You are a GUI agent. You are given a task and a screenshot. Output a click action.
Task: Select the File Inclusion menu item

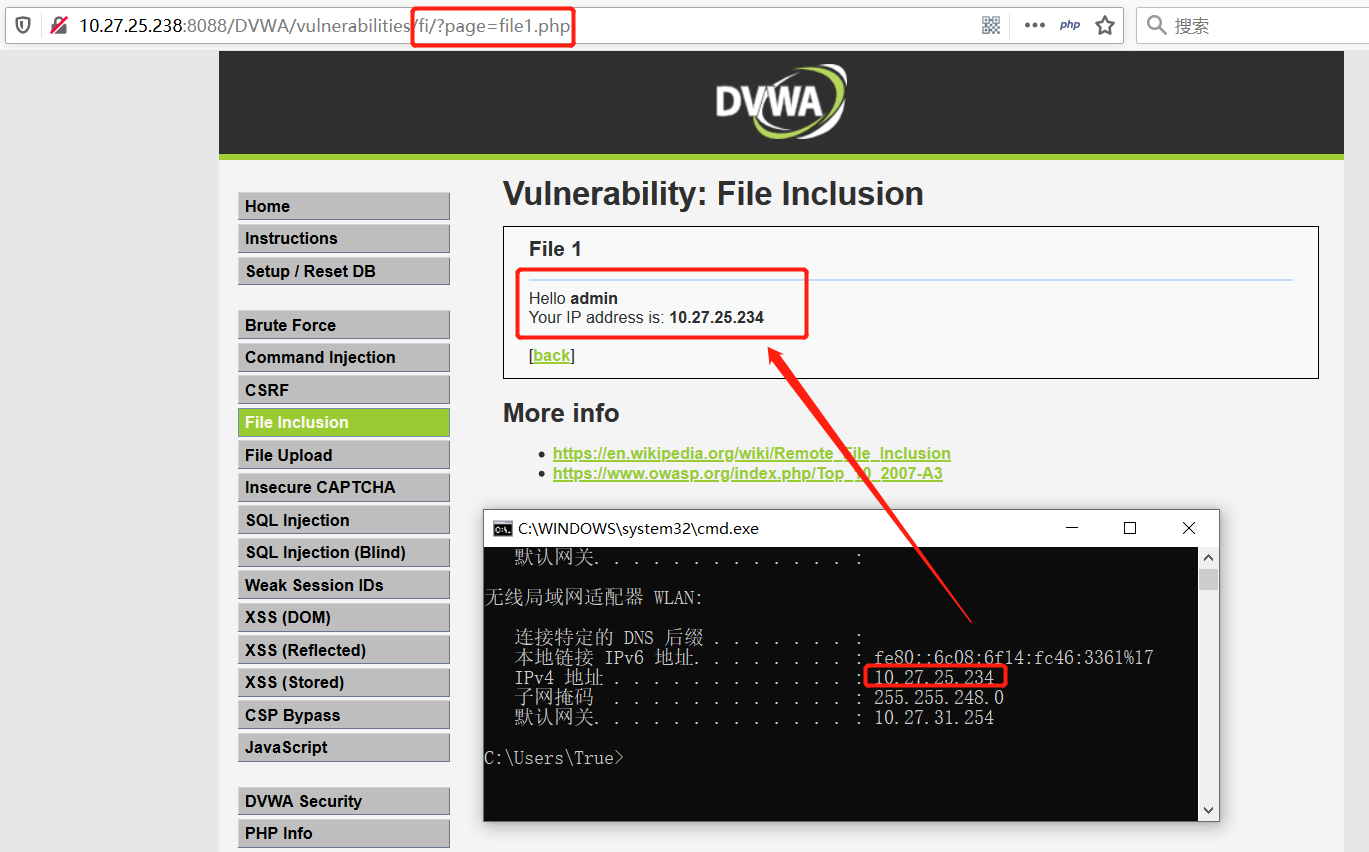pos(344,422)
